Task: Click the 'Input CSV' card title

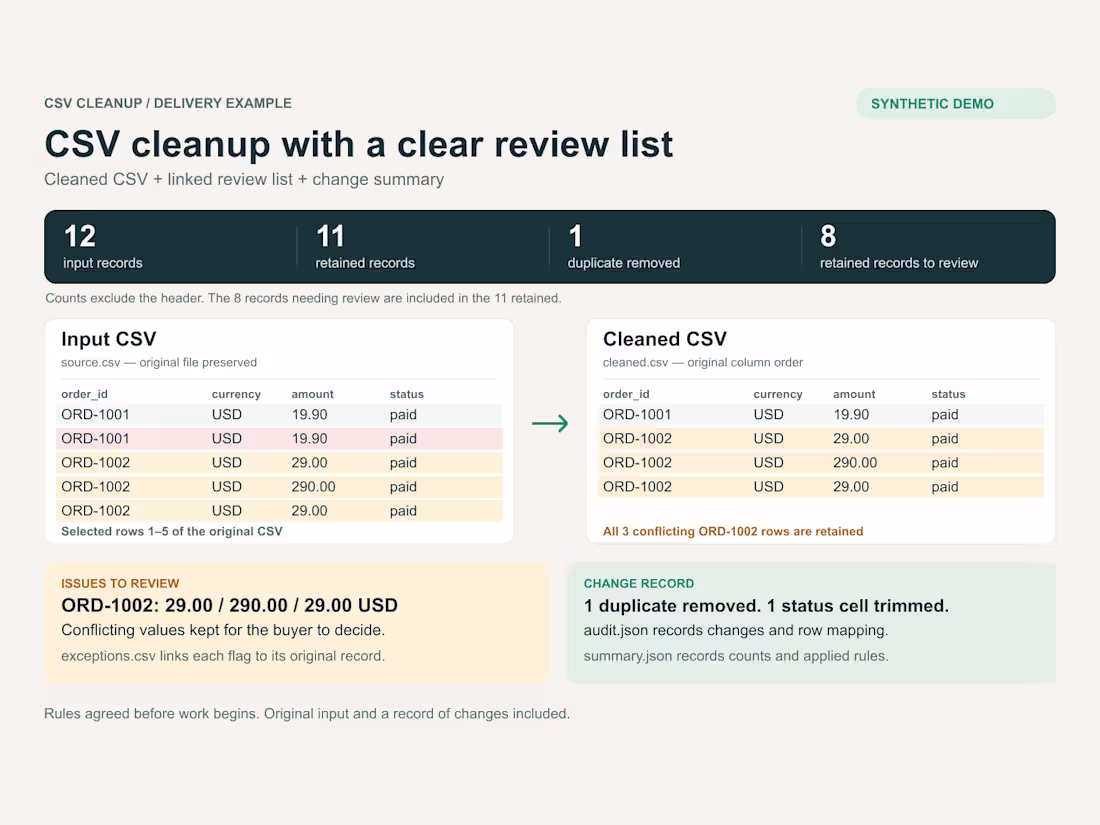Action: point(109,339)
